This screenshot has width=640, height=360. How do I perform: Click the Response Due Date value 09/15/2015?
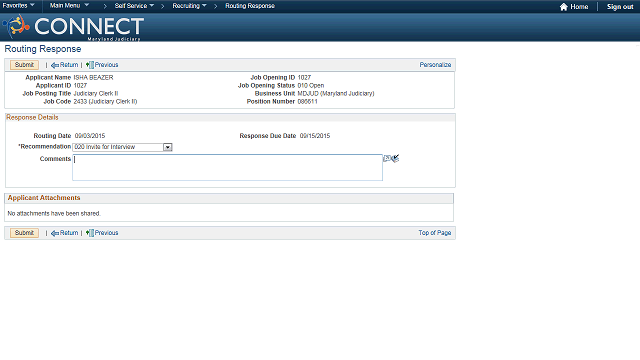[315, 136]
